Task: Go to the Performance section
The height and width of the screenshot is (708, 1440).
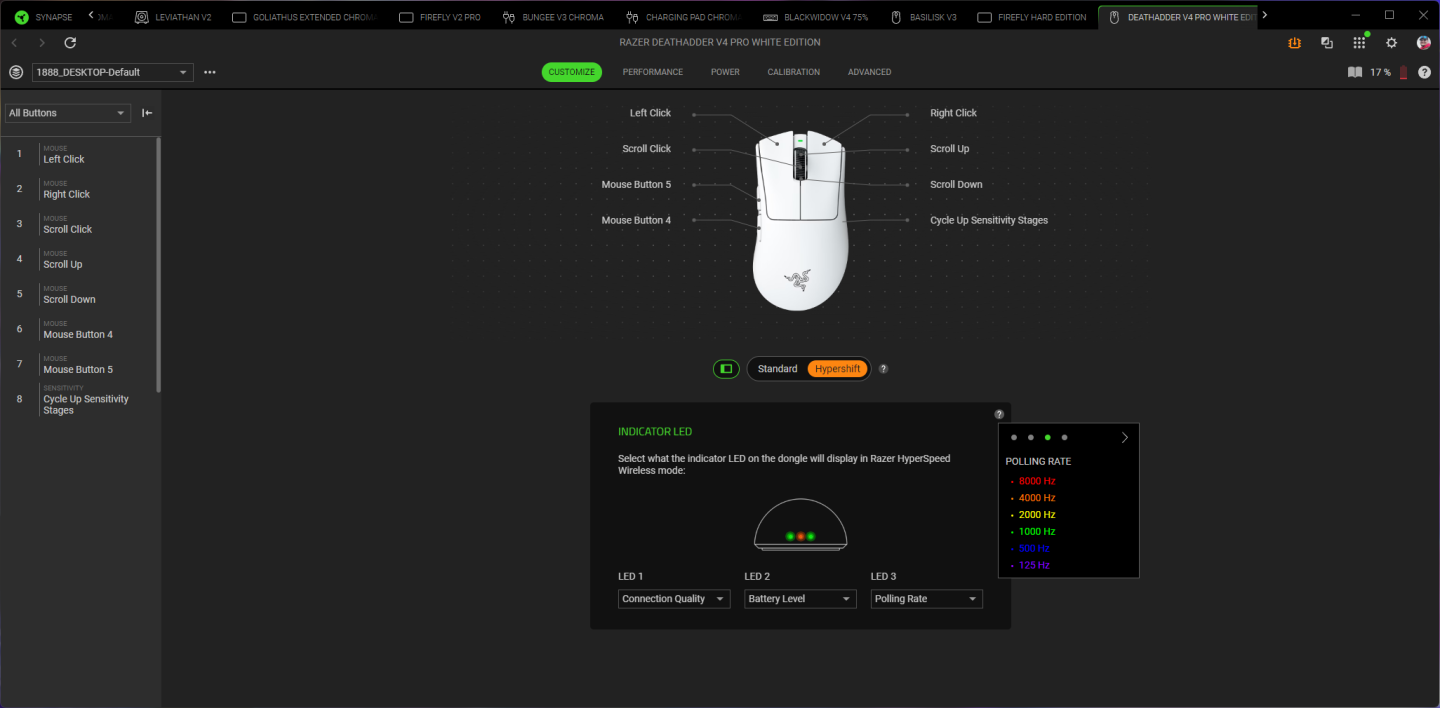Action: 653,72
